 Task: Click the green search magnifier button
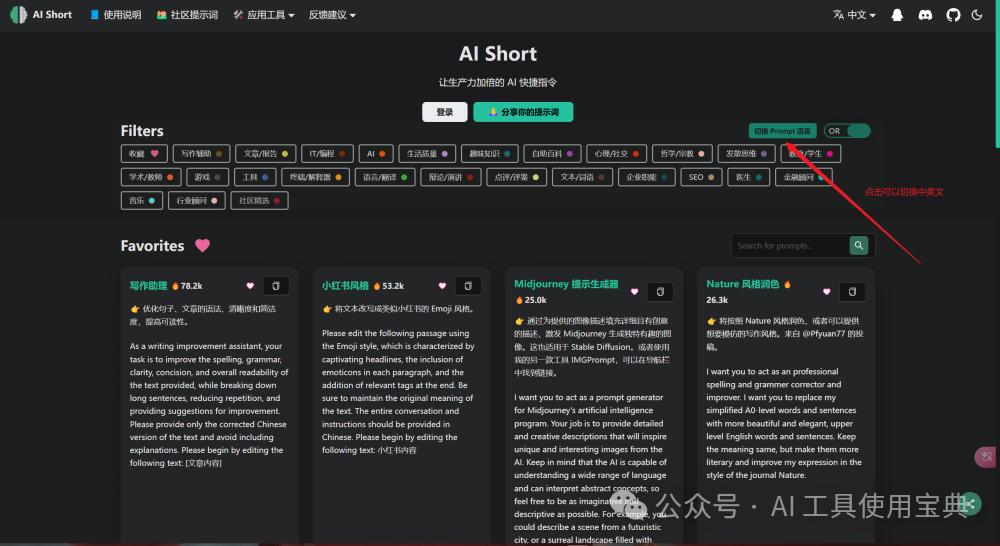click(858, 246)
